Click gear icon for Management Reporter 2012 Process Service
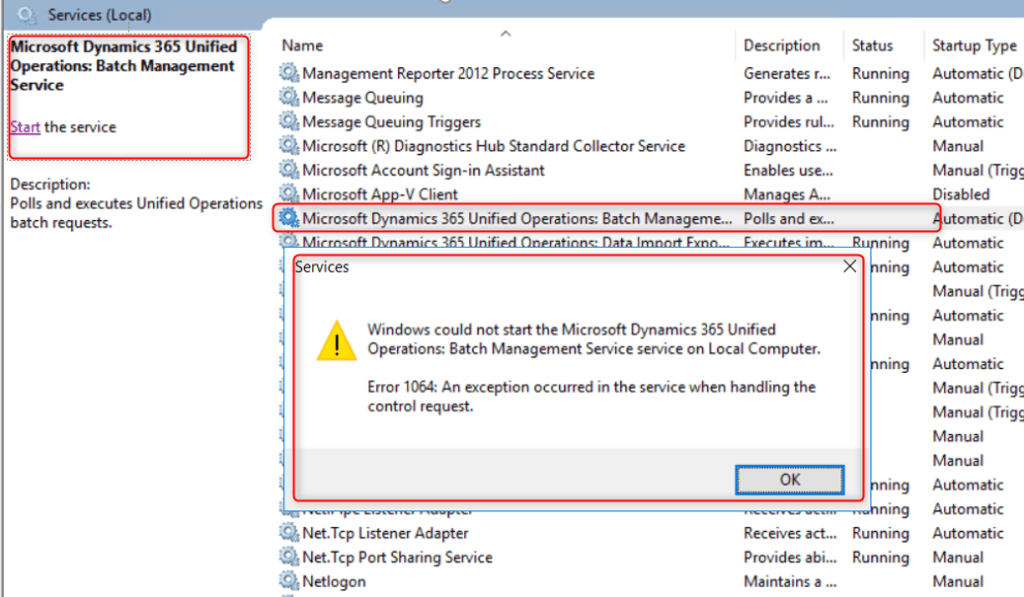 289,73
